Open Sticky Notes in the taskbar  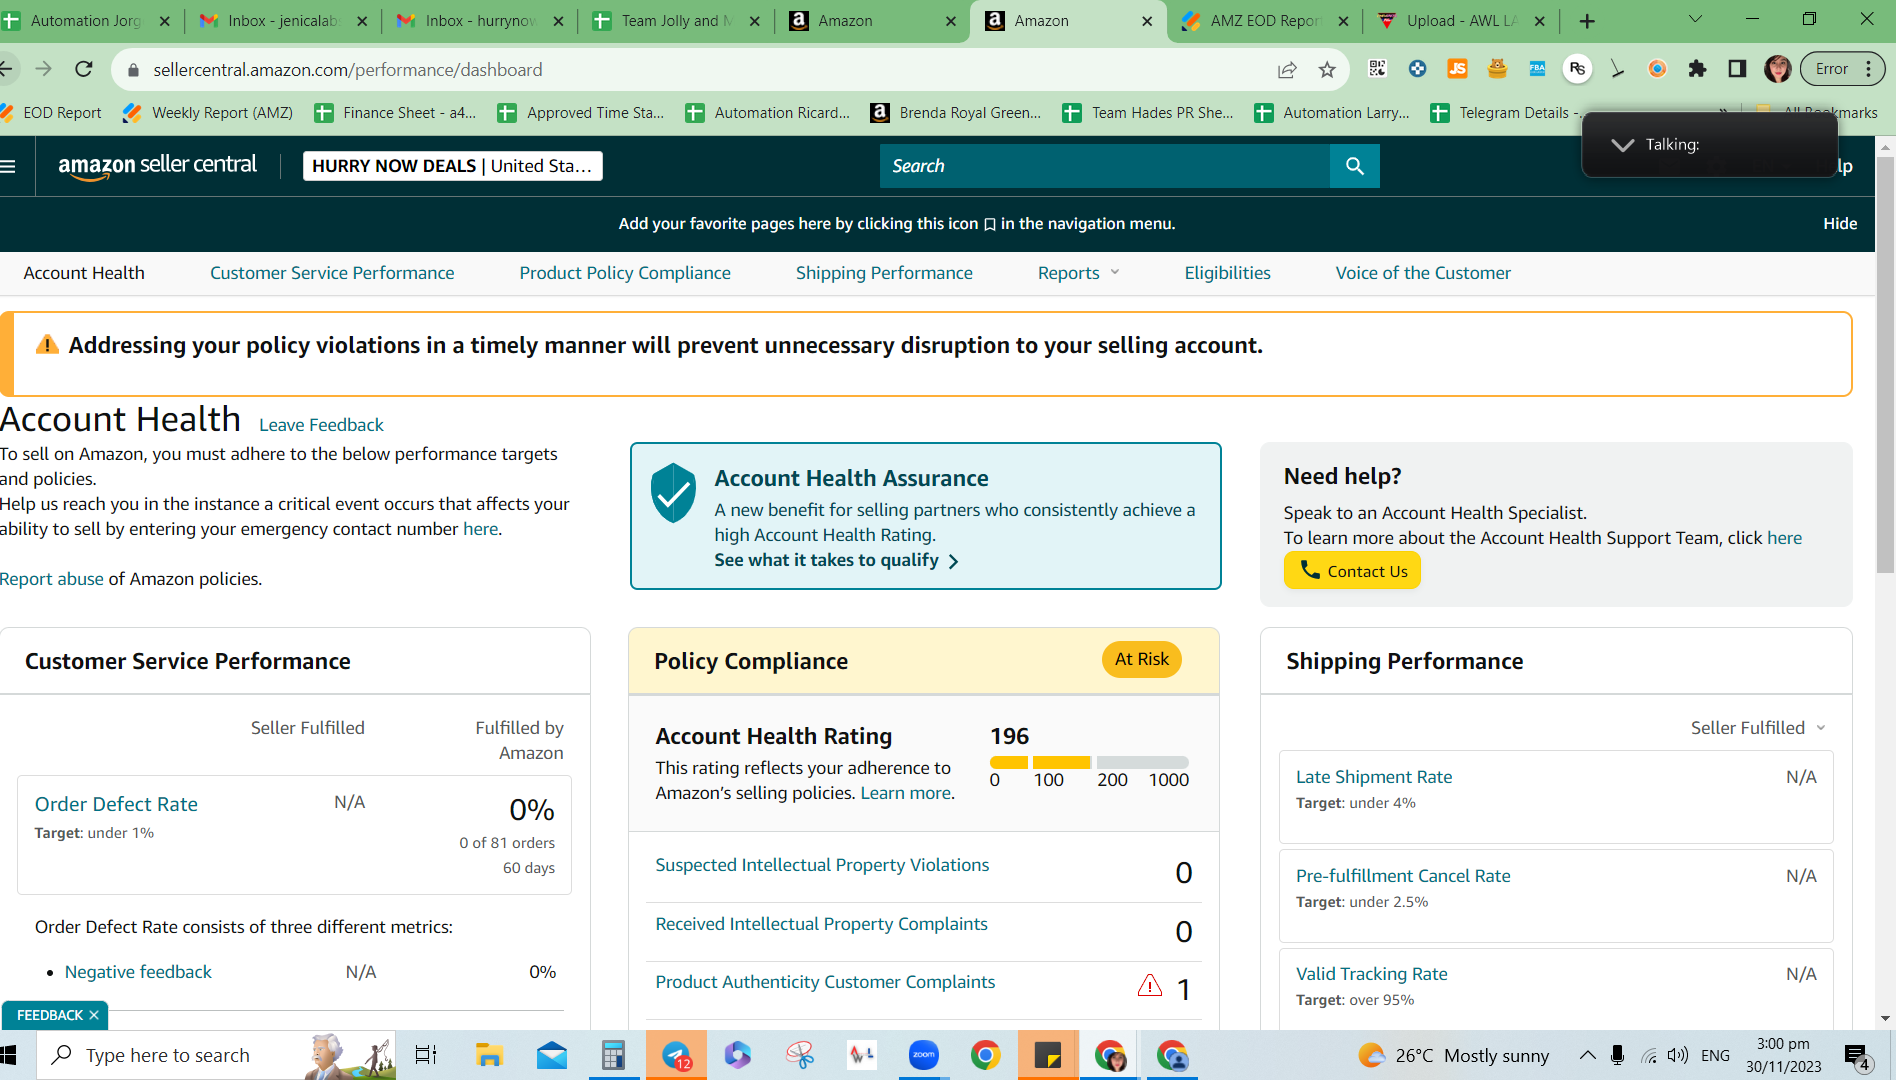tap(1047, 1055)
